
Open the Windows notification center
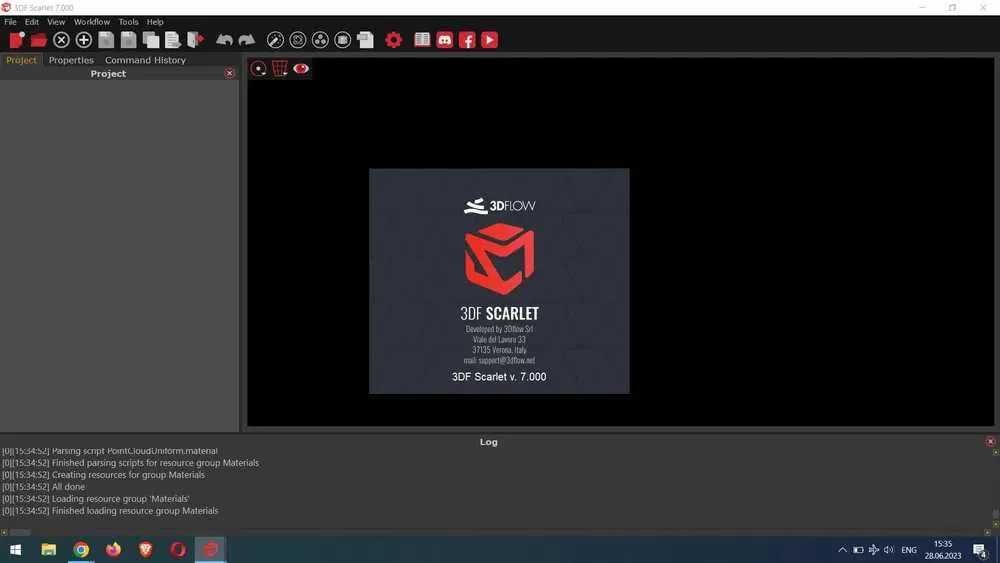point(980,550)
